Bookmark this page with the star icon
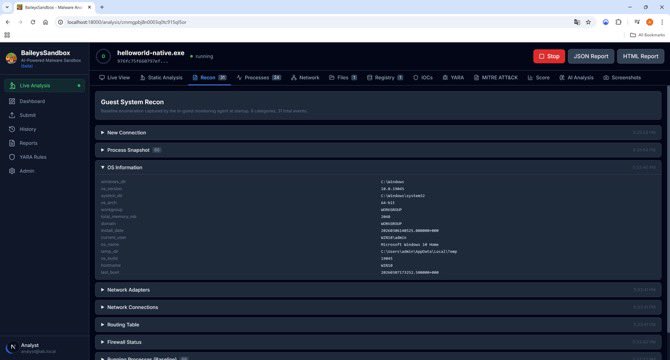Image resolution: width=670 pixels, height=360 pixels. pyautogui.click(x=588, y=22)
